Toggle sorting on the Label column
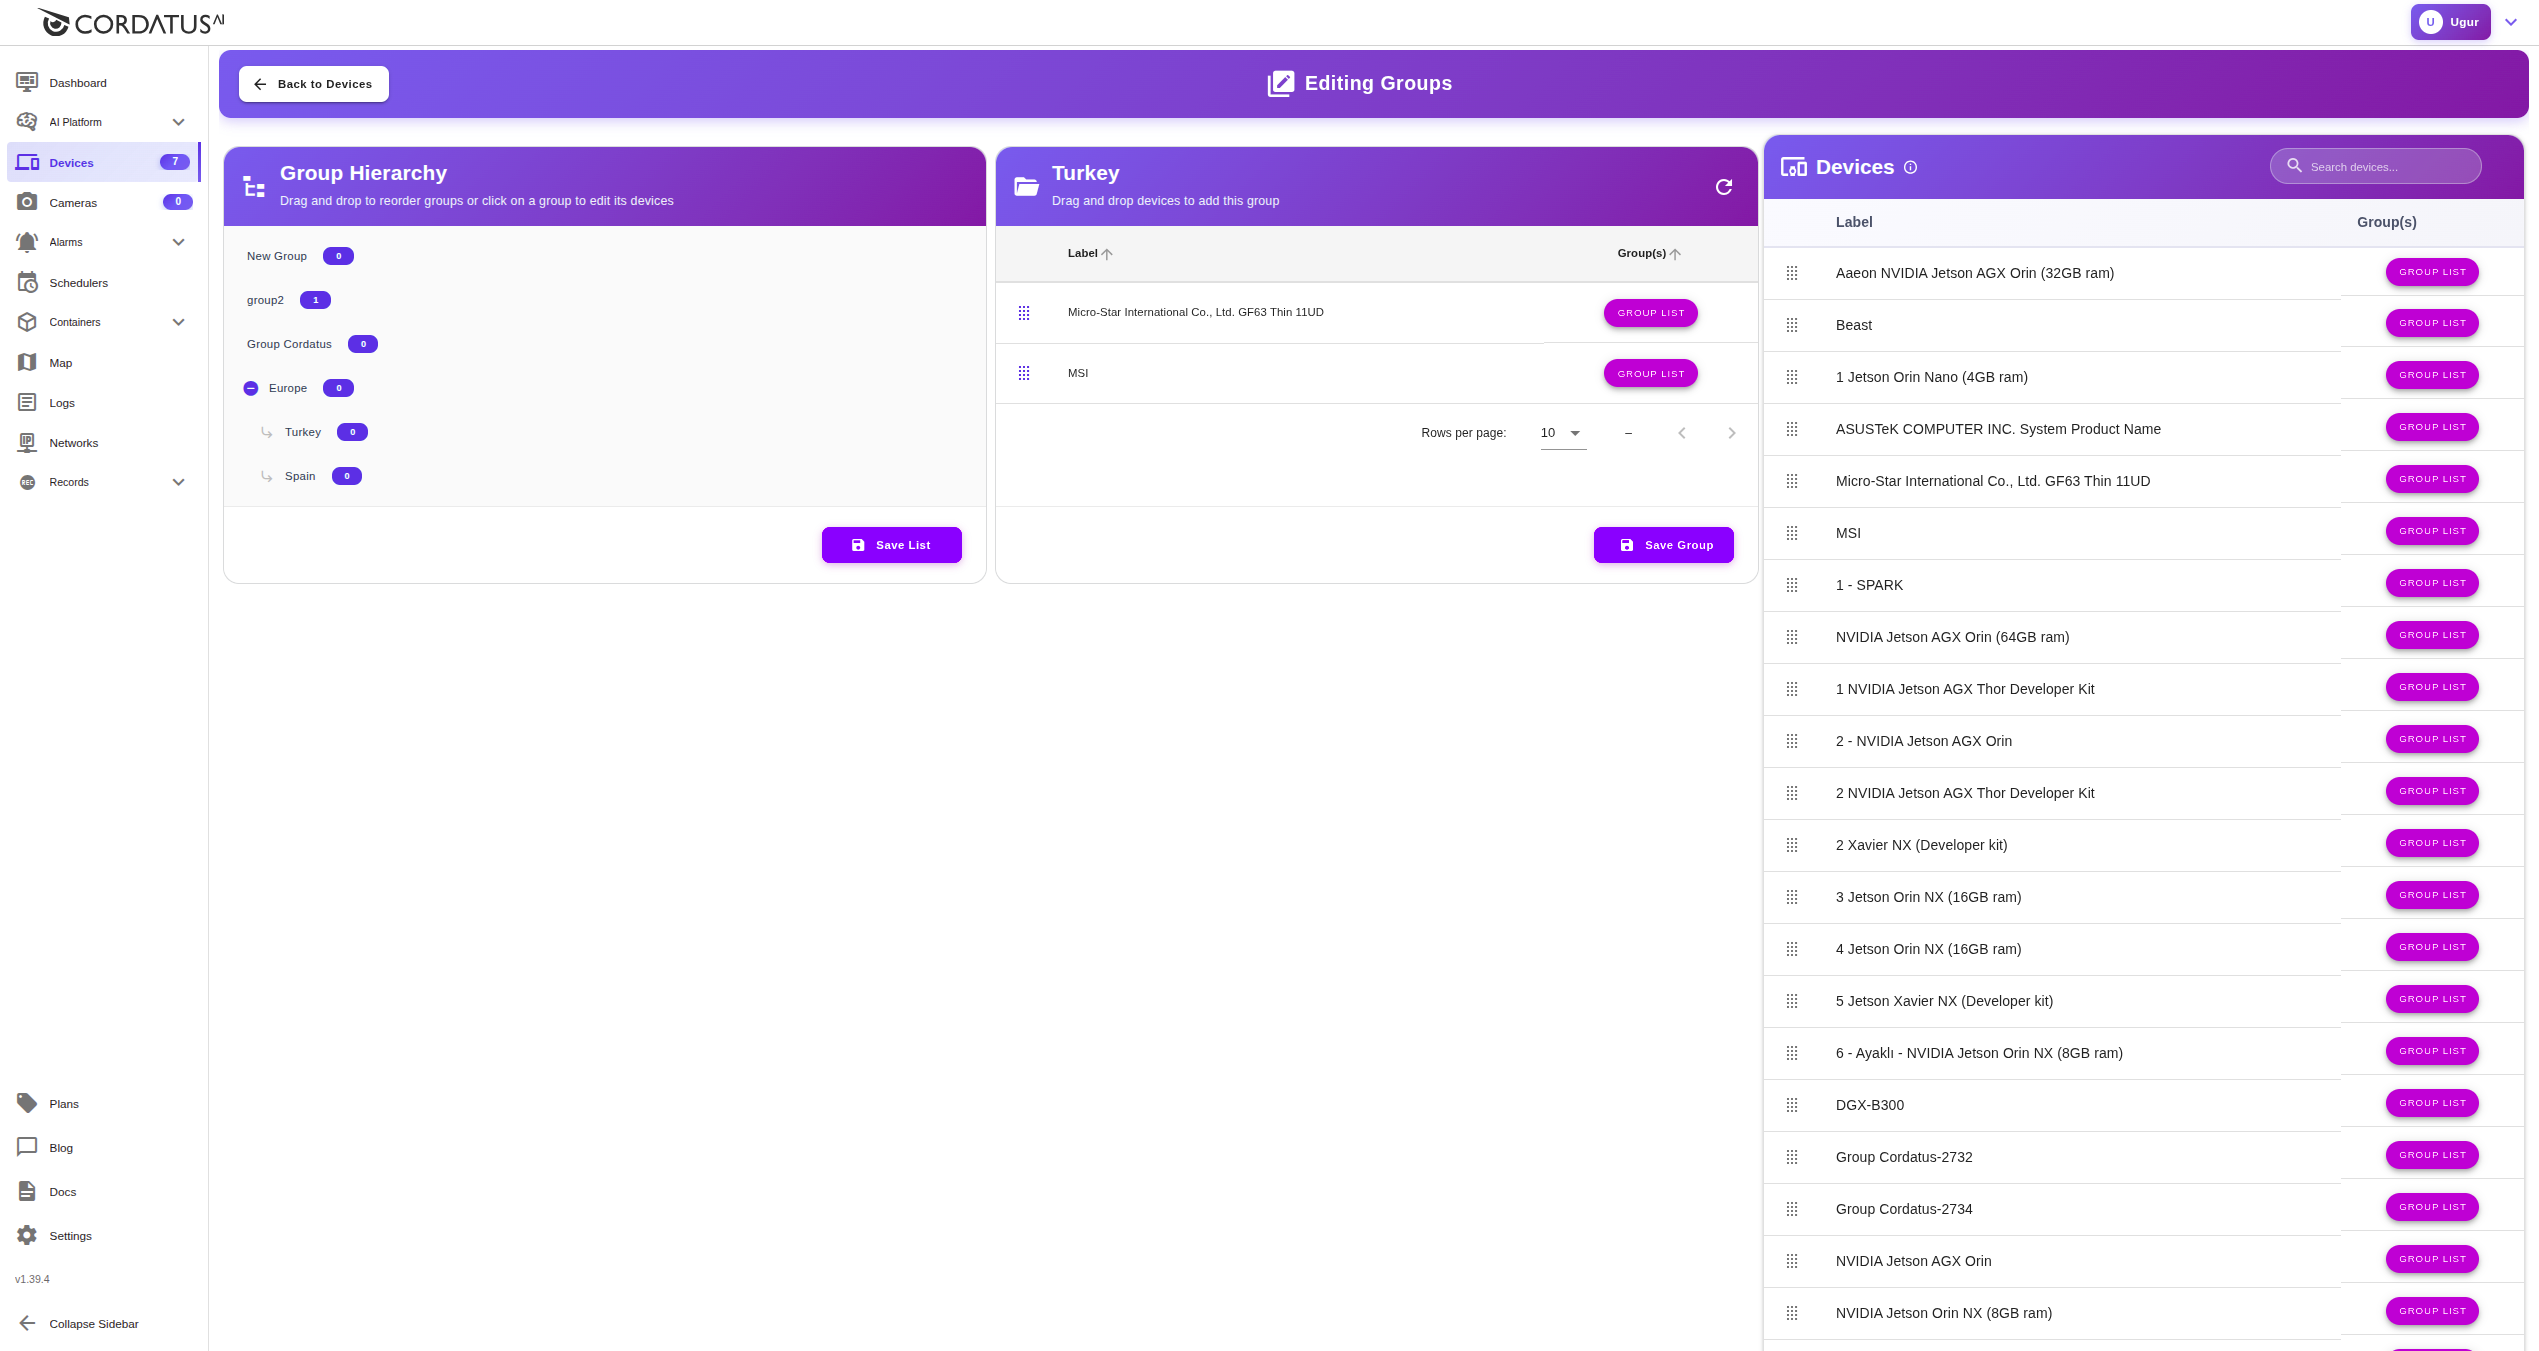Screen dimensions: 2539x1351 click(1090, 253)
